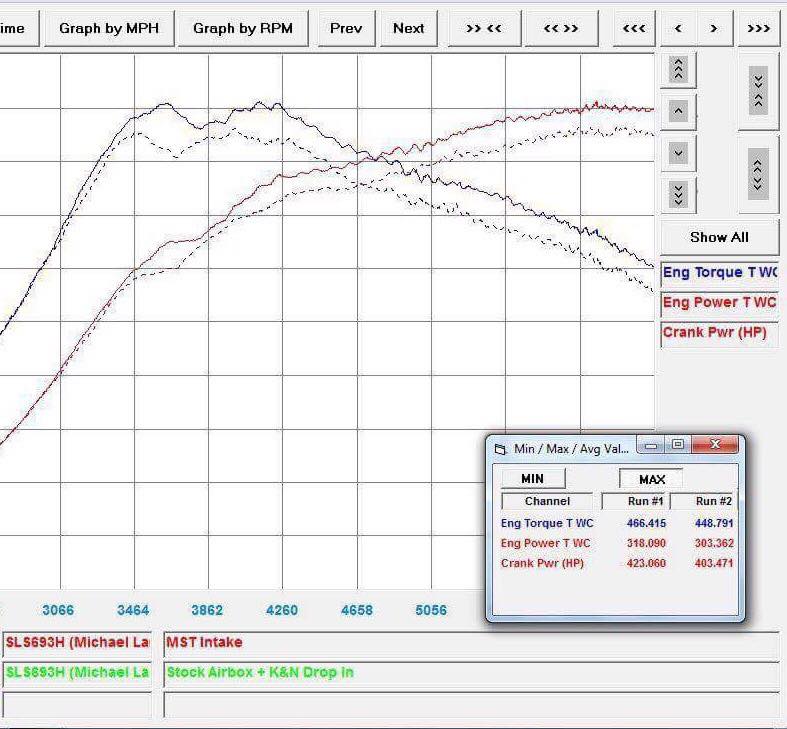Click the Run #1 column header
Viewport: 787px width, 729px height.
(x=635, y=501)
